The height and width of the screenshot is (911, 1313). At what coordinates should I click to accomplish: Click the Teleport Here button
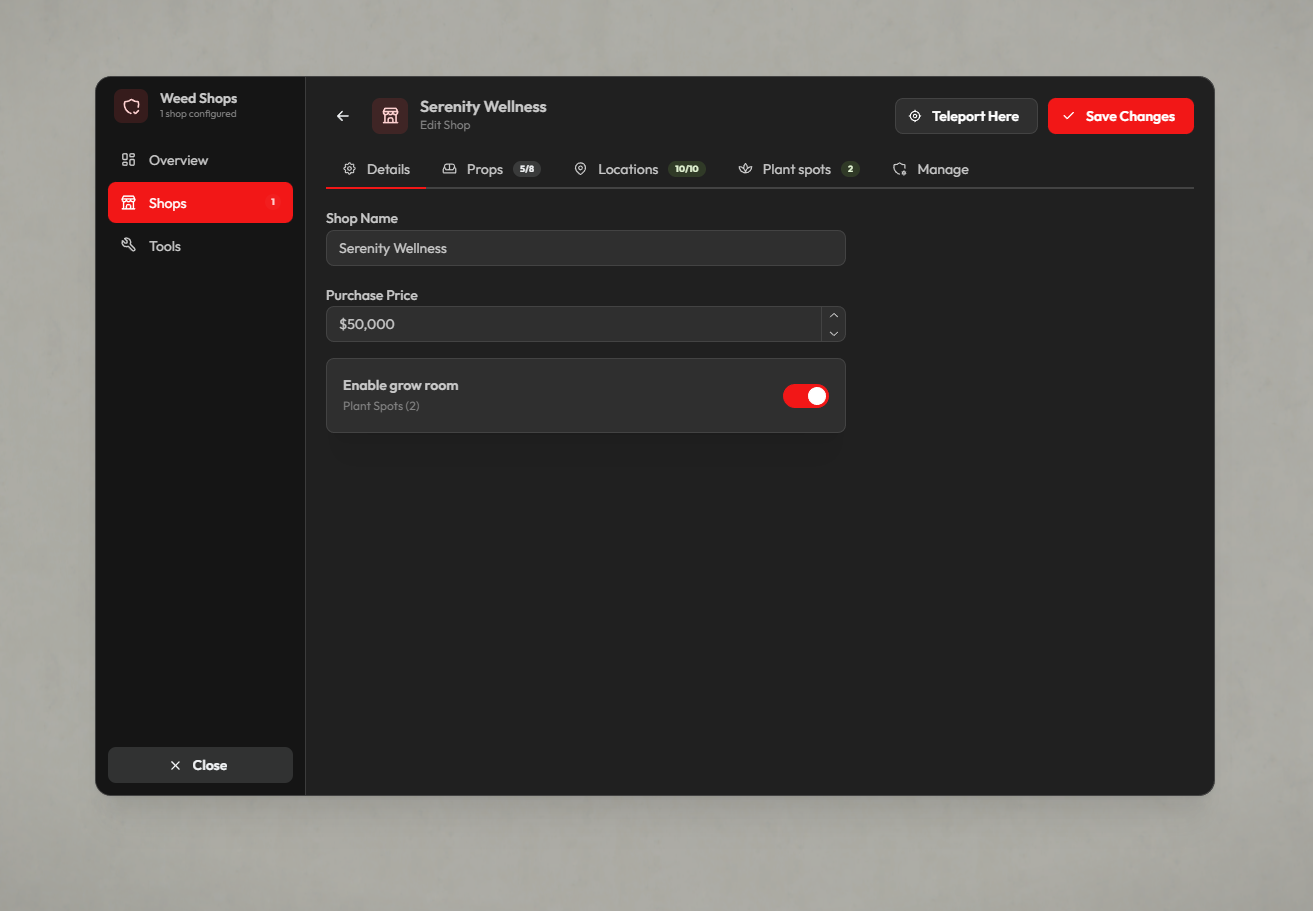pyautogui.click(x=966, y=116)
